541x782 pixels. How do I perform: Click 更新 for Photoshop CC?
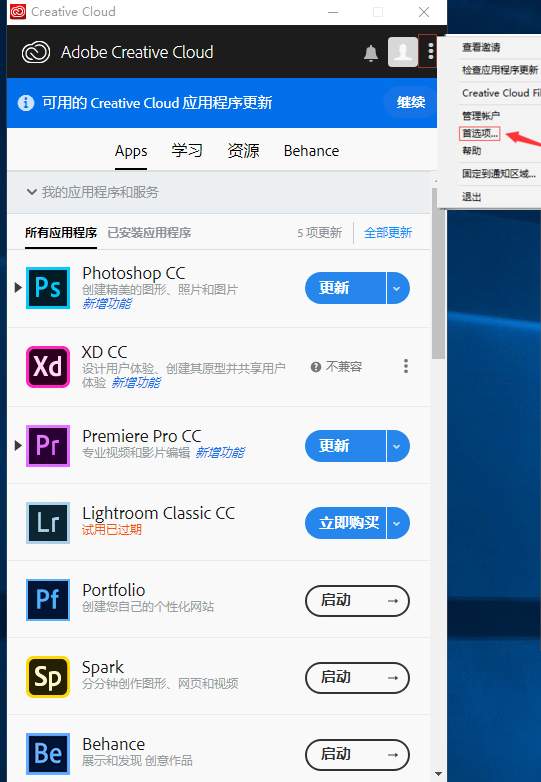(345, 288)
